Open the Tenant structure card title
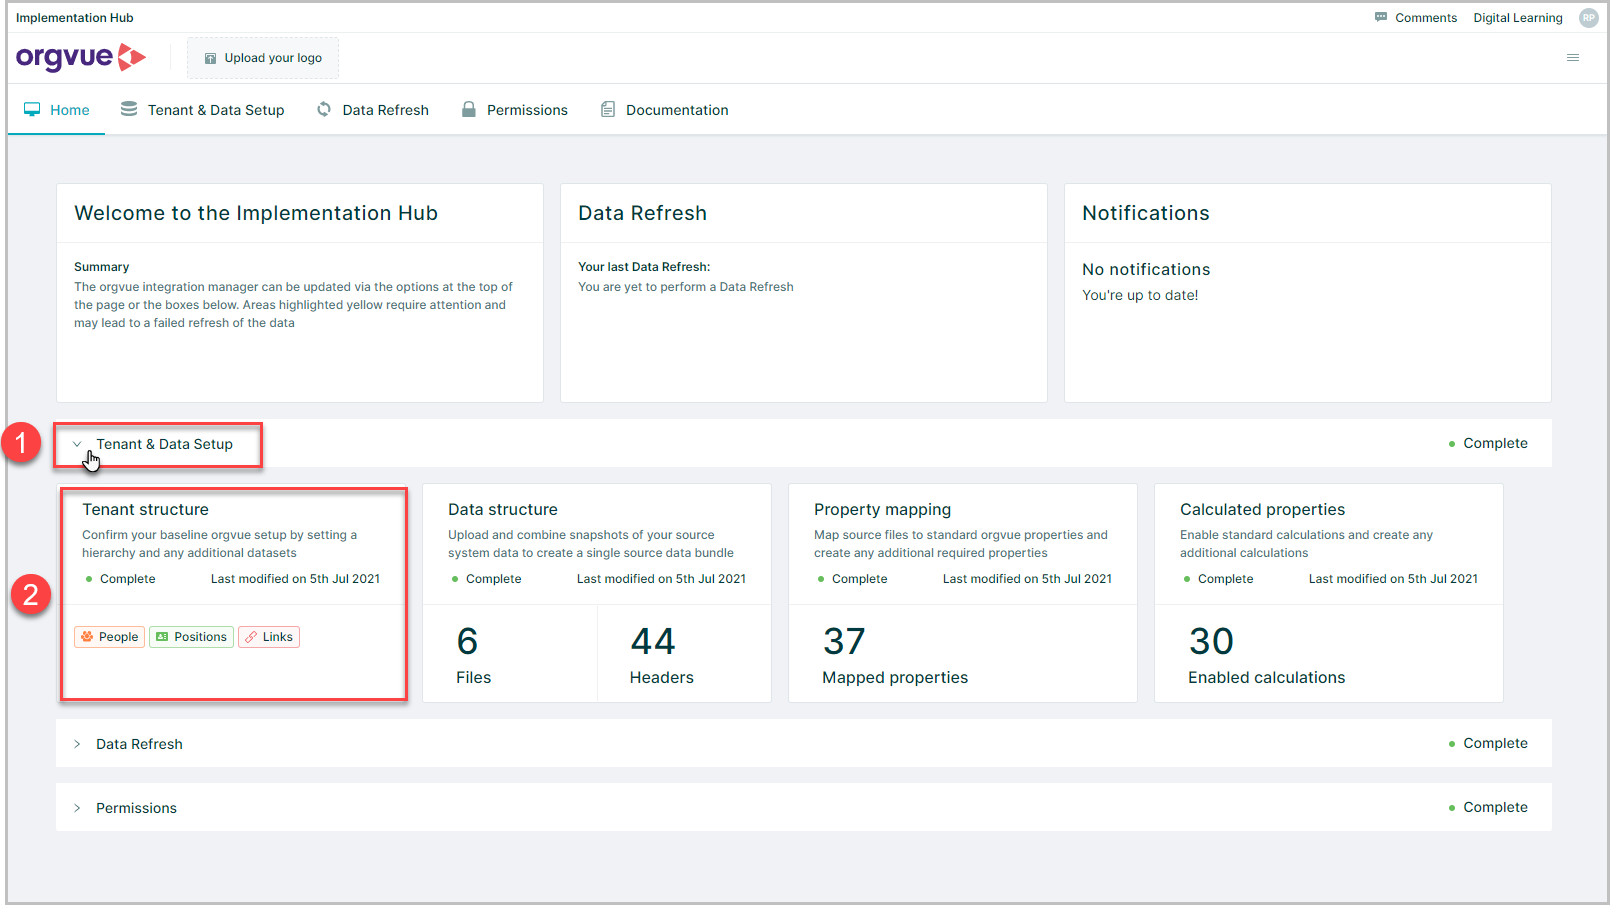This screenshot has width=1610, height=905. pos(145,509)
